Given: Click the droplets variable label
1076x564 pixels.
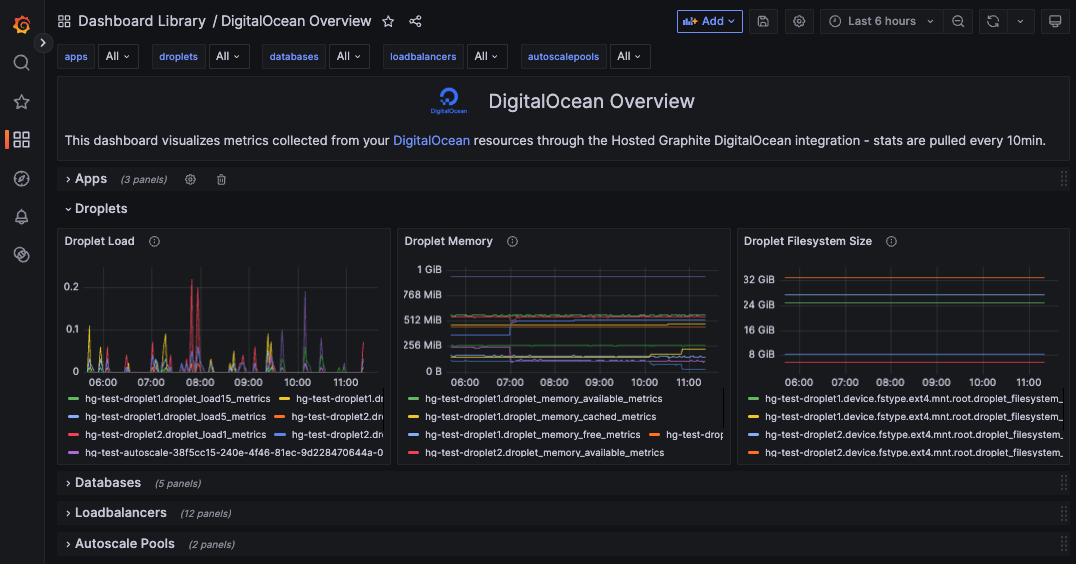Looking at the screenshot, I should tap(178, 57).
